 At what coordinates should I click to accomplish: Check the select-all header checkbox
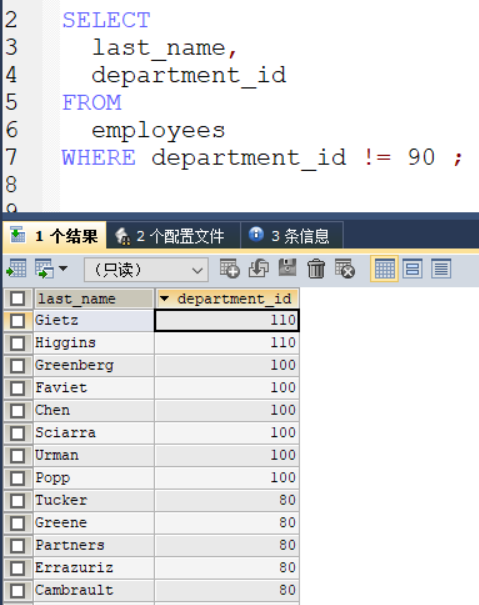(x=18, y=299)
